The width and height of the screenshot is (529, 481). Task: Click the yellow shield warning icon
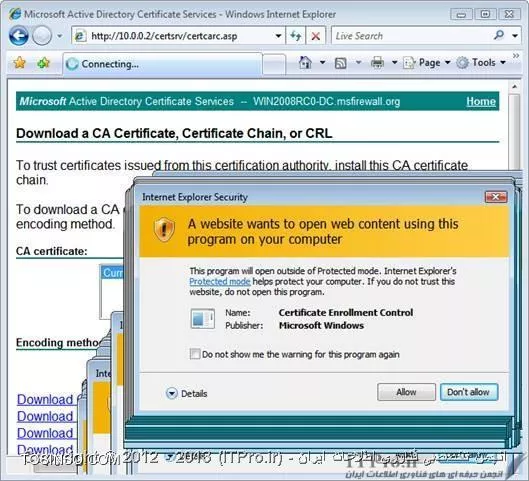tap(164, 229)
